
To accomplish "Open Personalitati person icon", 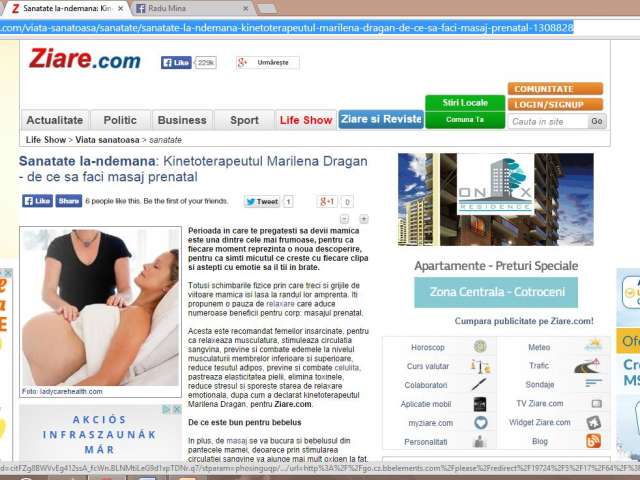I will click(480, 441).
